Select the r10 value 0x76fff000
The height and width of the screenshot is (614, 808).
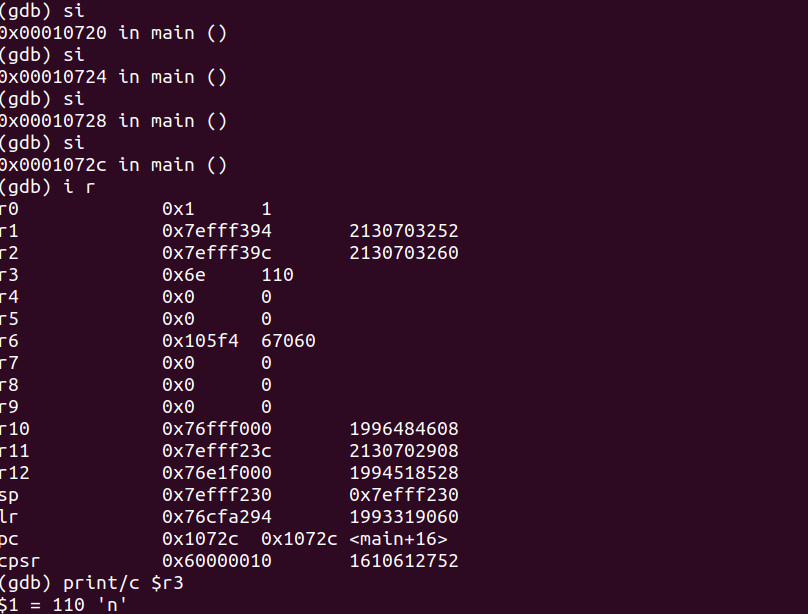pos(217,429)
